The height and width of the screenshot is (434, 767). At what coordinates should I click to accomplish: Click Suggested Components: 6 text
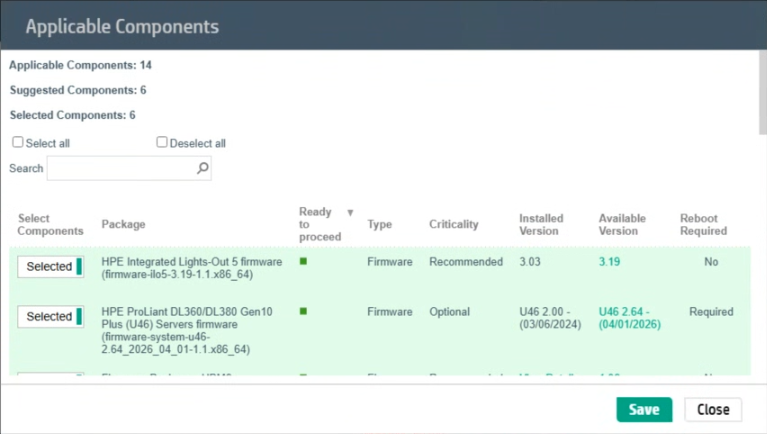pyautogui.click(x=78, y=90)
